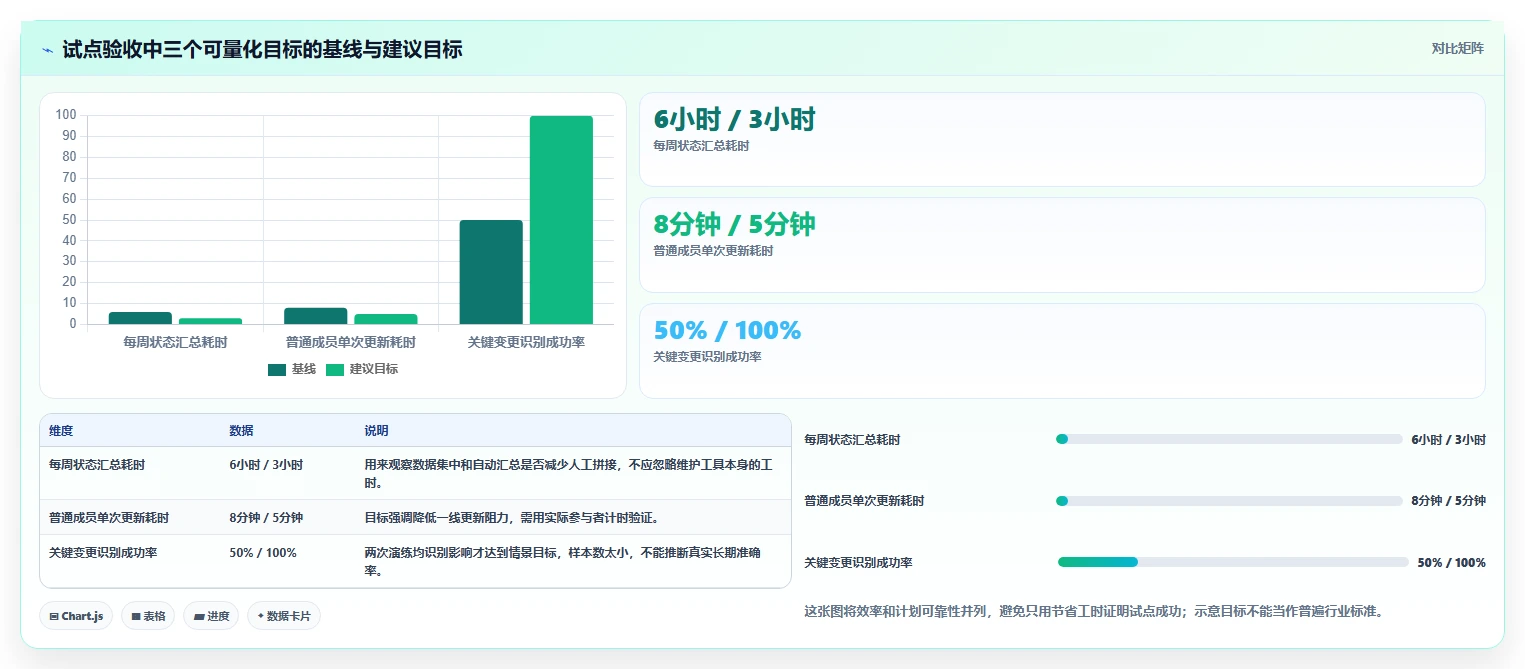Screen dimensions: 1525x669
Task: Click the chart x-axis label 关键变更识别成功率
Action: pos(526,342)
